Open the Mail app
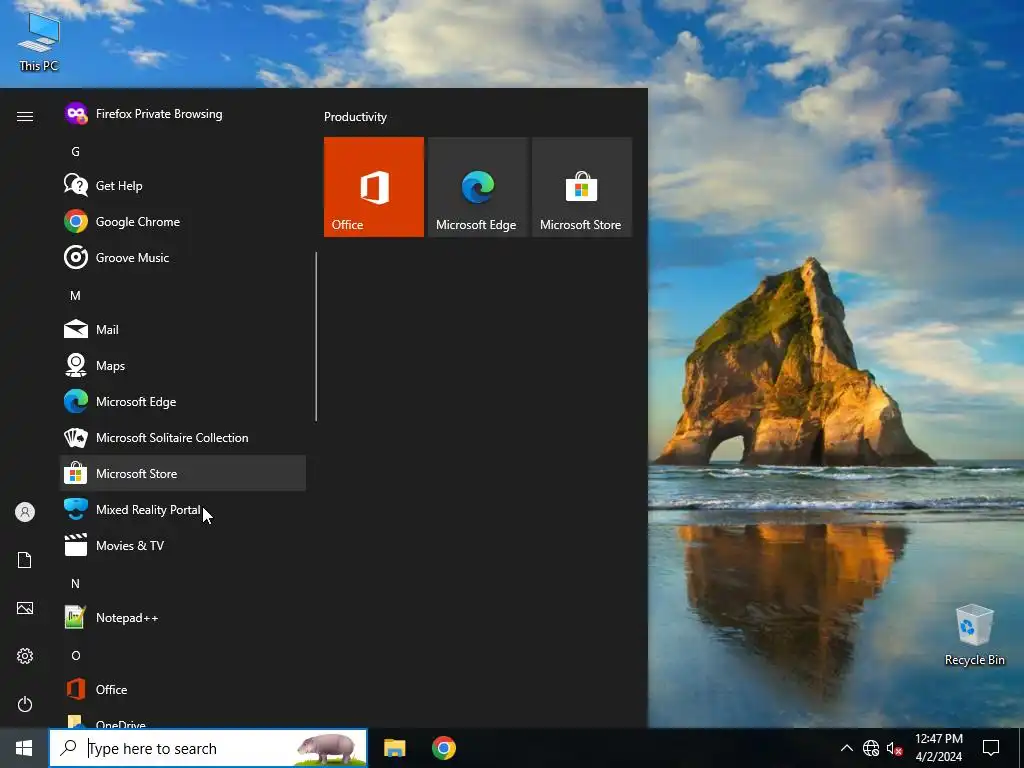 pyautogui.click(x=183, y=329)
